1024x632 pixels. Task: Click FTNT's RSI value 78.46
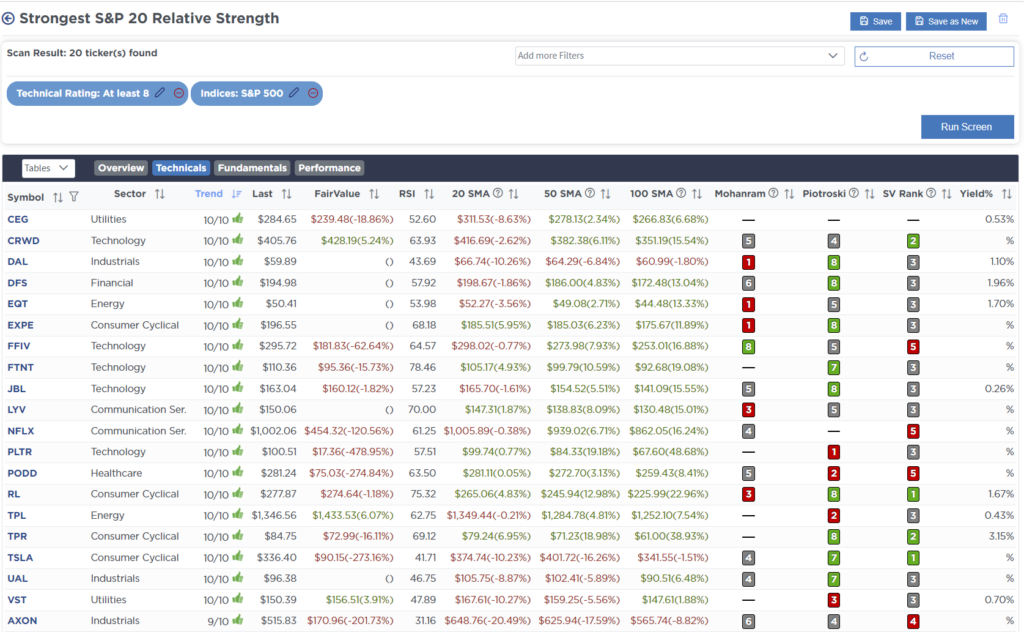[x=423, y=368]
